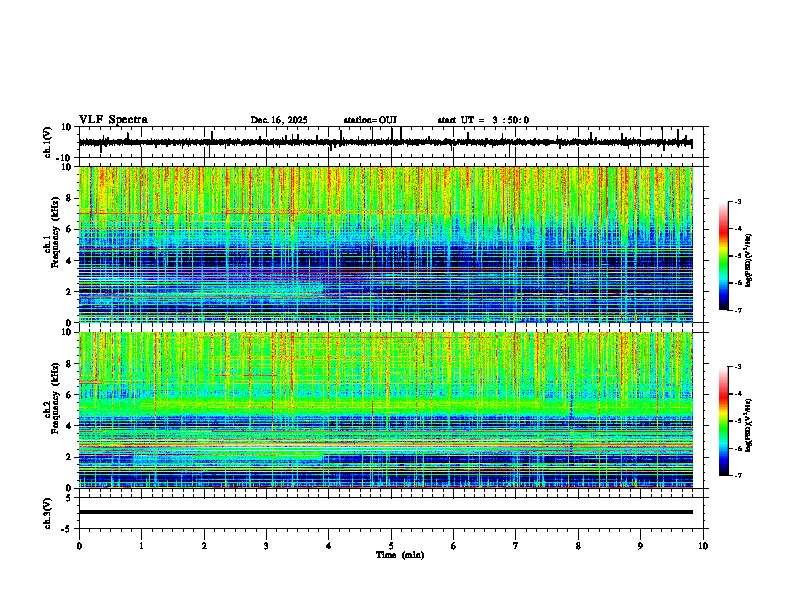Click time axis tick label "2"

204,546
